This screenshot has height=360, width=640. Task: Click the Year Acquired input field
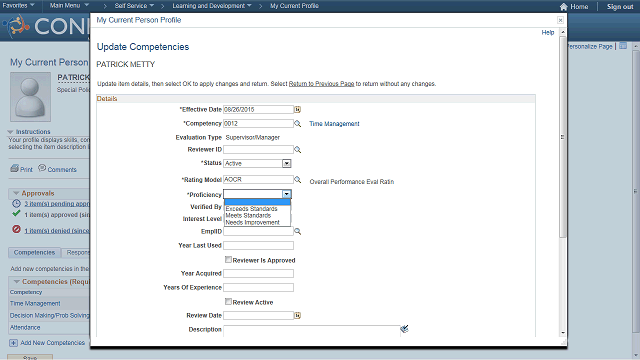pos(258,273)
